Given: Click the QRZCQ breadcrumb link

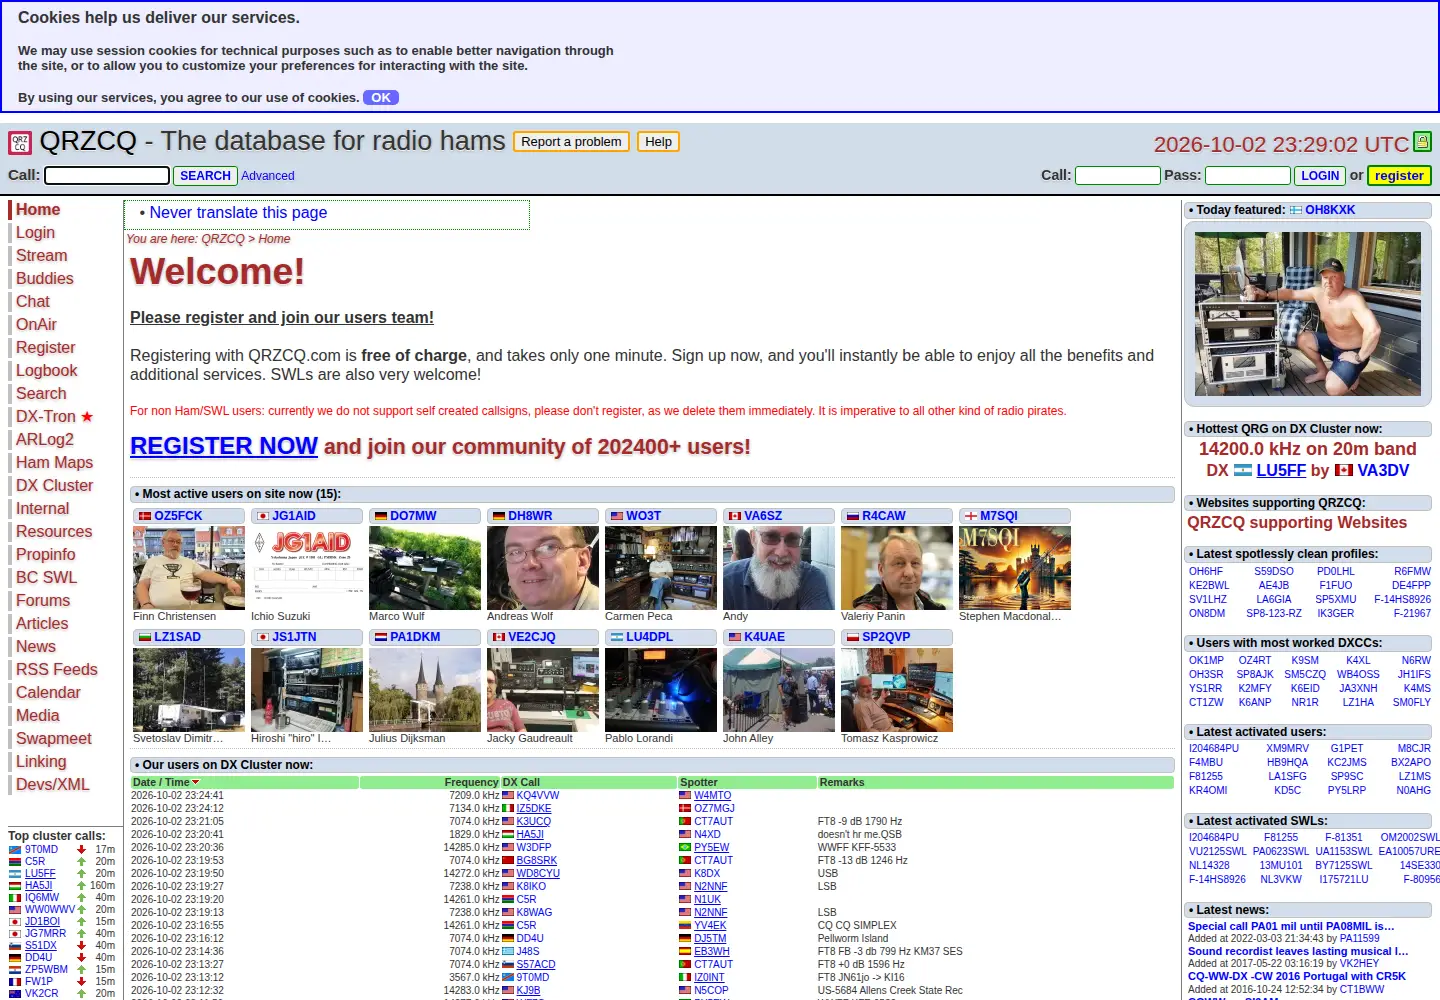Looking at the screenshot, I should coord(223,239).
